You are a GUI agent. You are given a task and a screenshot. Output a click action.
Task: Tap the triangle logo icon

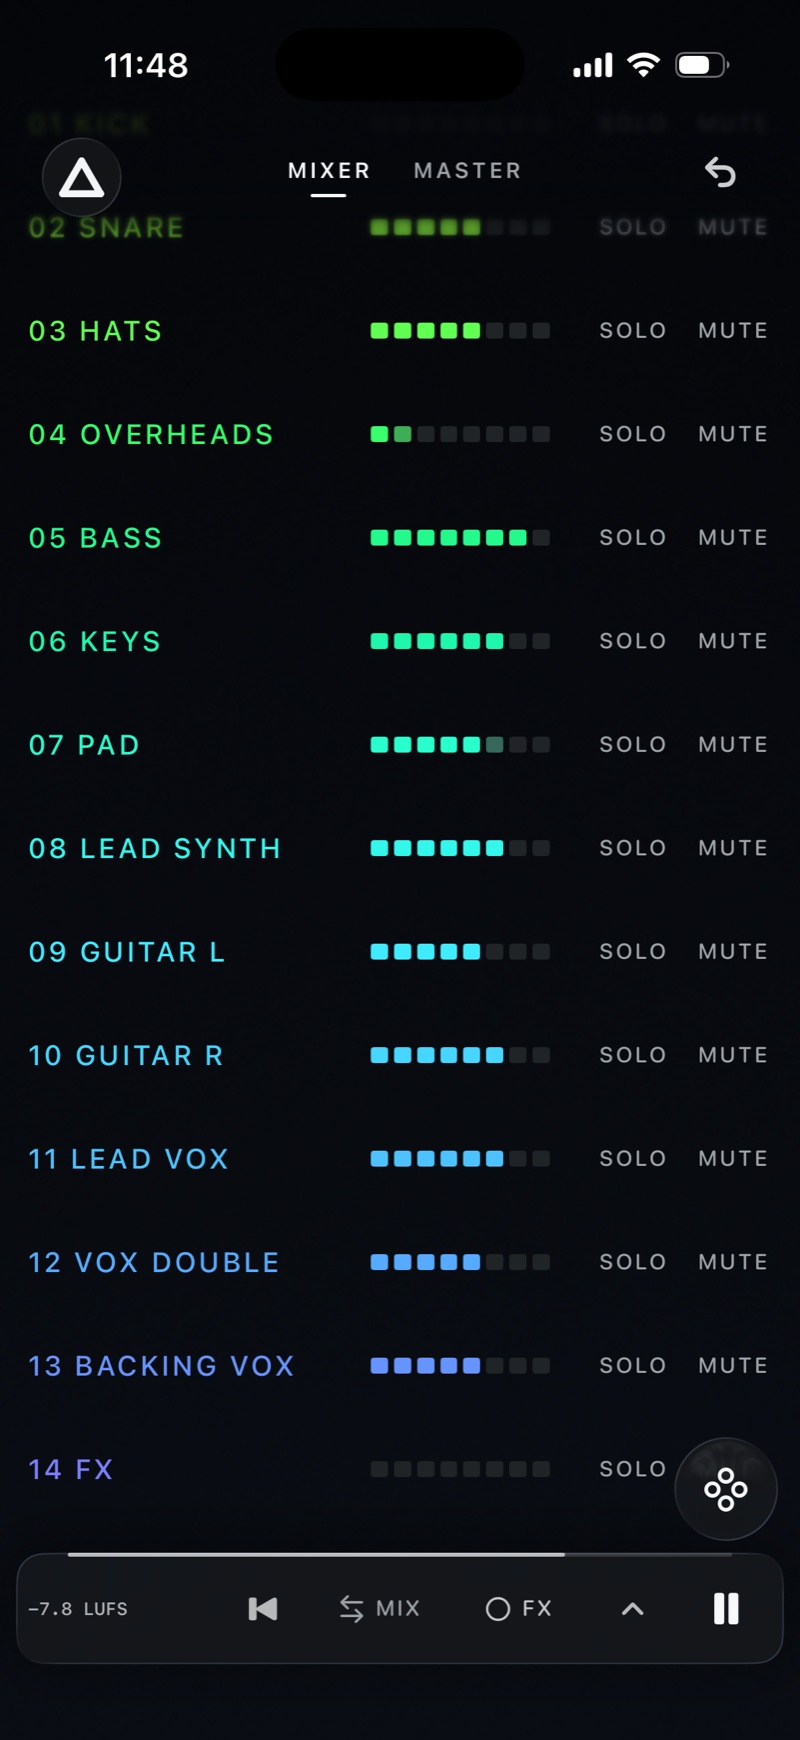pyautogui.click(x=81, y=178)
